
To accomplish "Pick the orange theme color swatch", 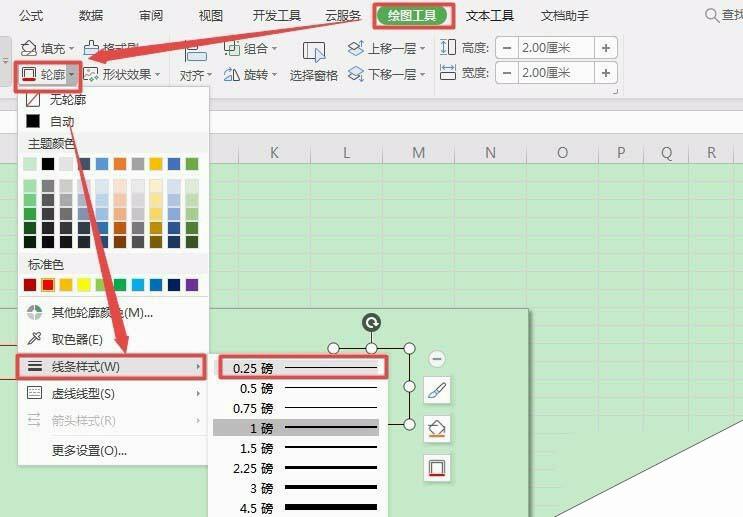I will pyautogui.click(x=120, y=164).
